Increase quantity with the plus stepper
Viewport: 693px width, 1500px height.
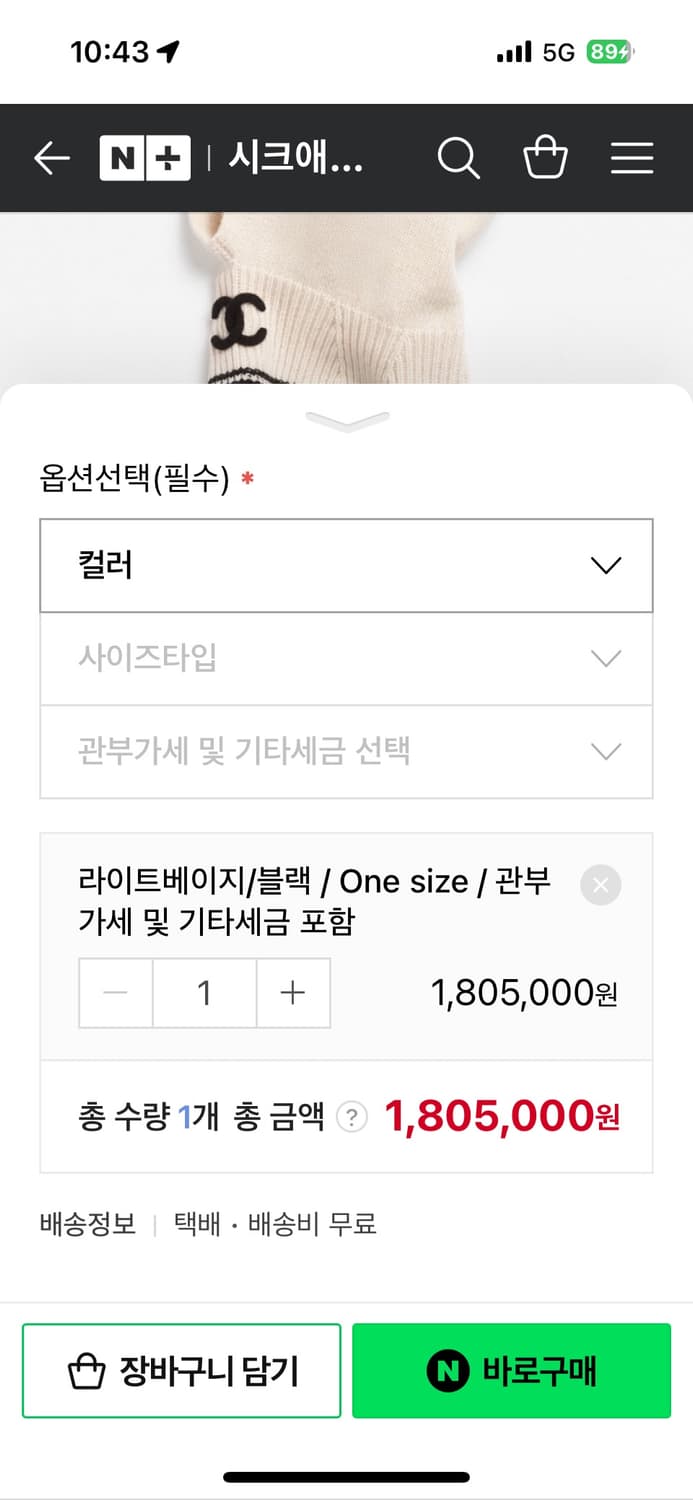click(x=291, y=993)
